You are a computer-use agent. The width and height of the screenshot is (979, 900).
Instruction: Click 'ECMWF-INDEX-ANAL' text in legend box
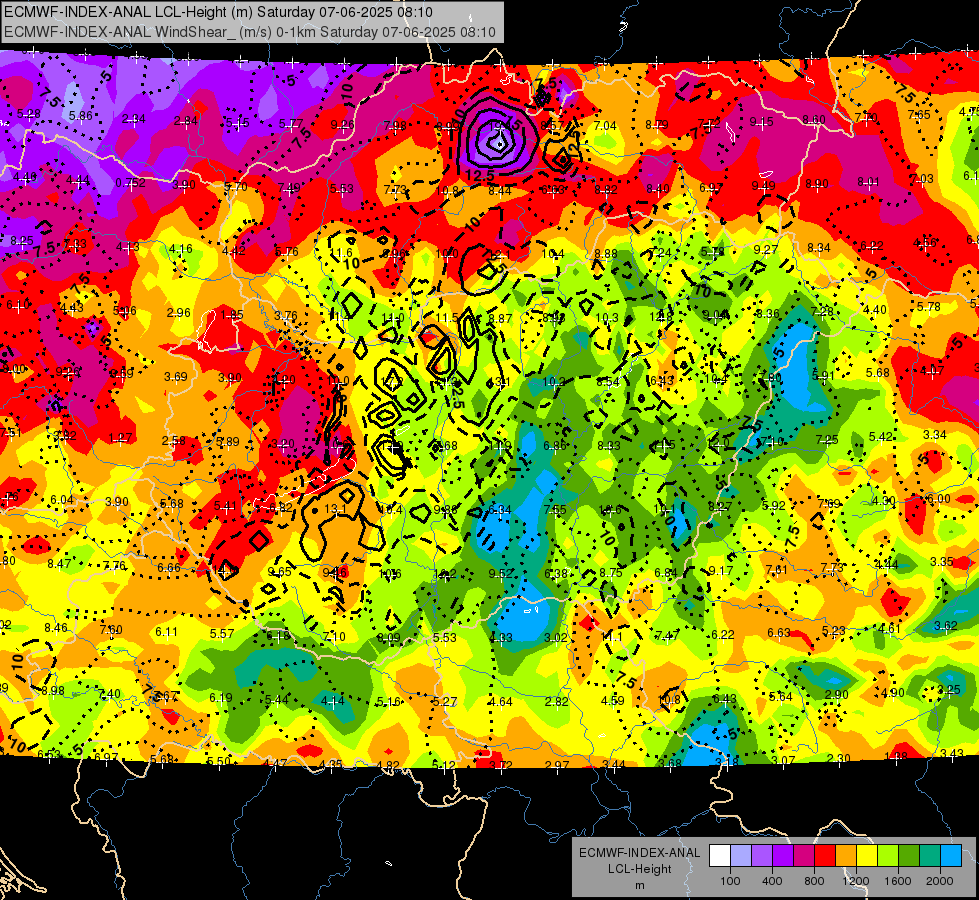click(640, 853)
